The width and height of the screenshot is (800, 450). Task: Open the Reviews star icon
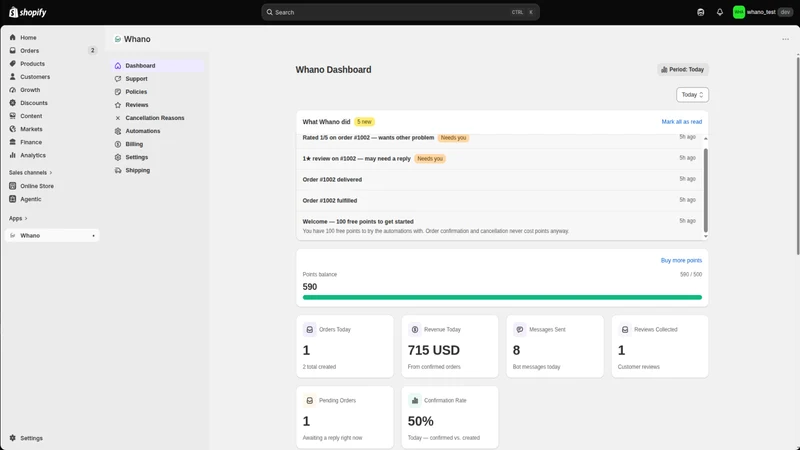tap(118, 105)
